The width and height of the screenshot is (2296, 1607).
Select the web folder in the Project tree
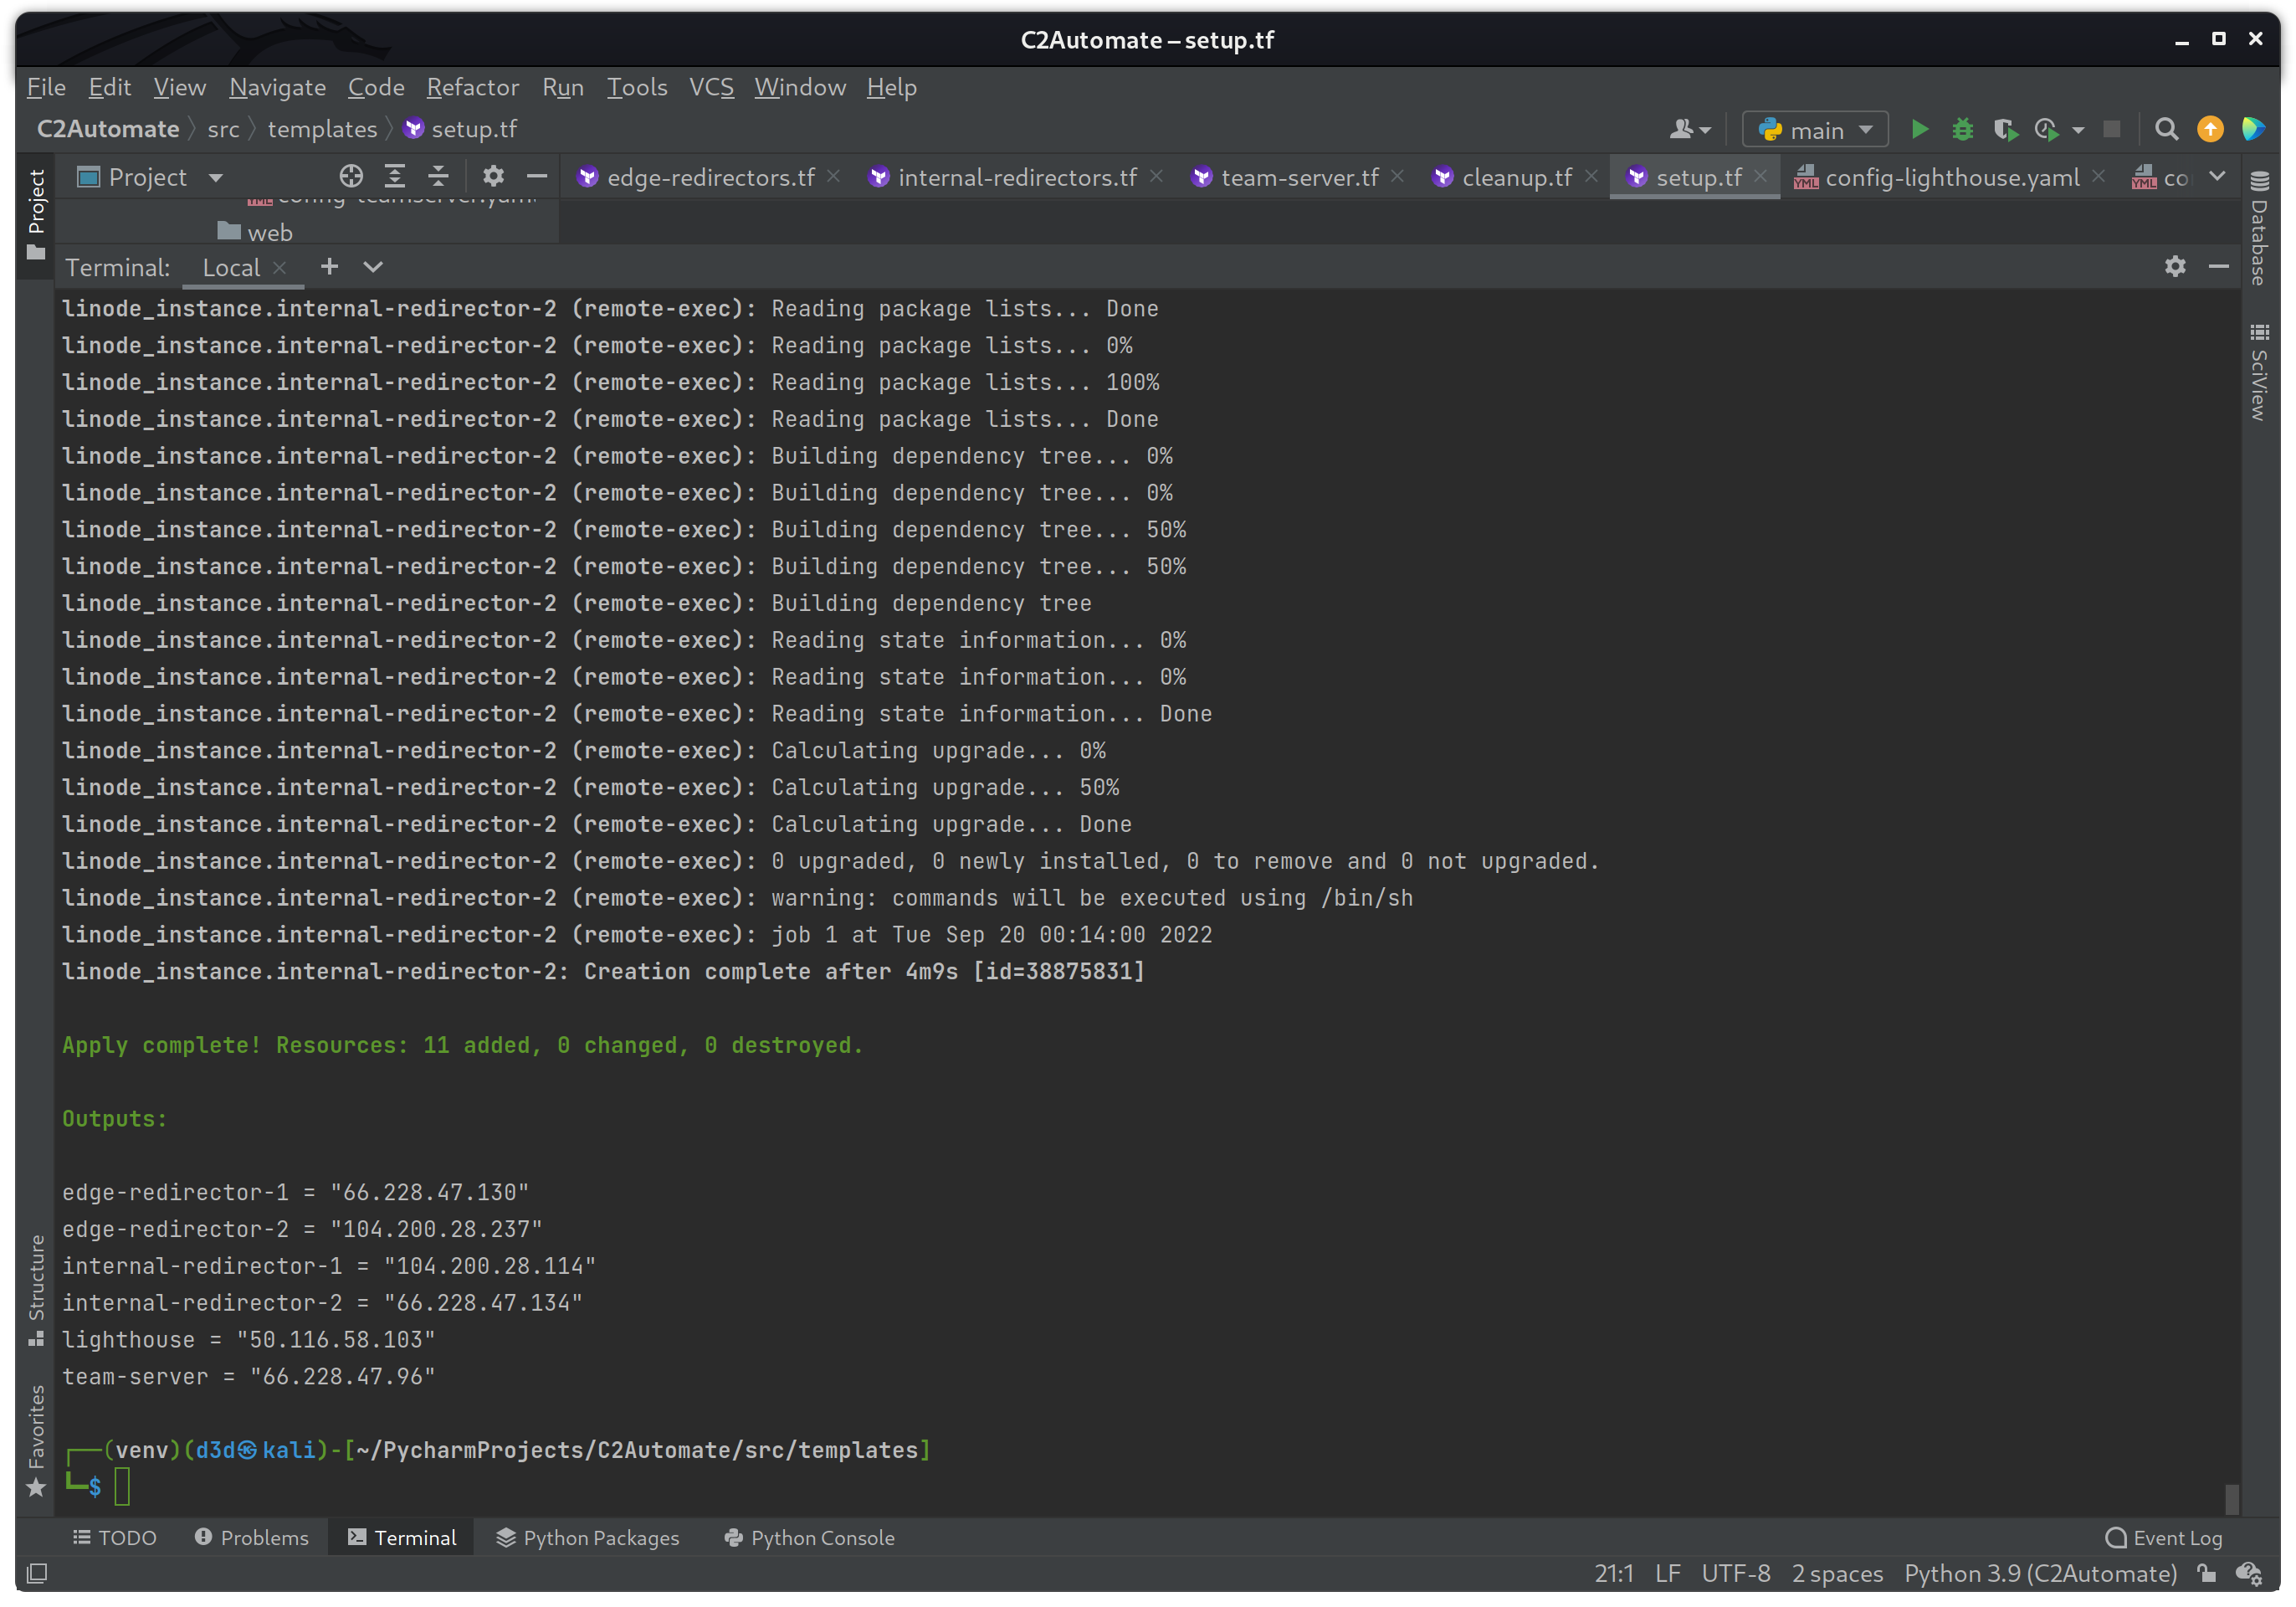pos(270,231)
